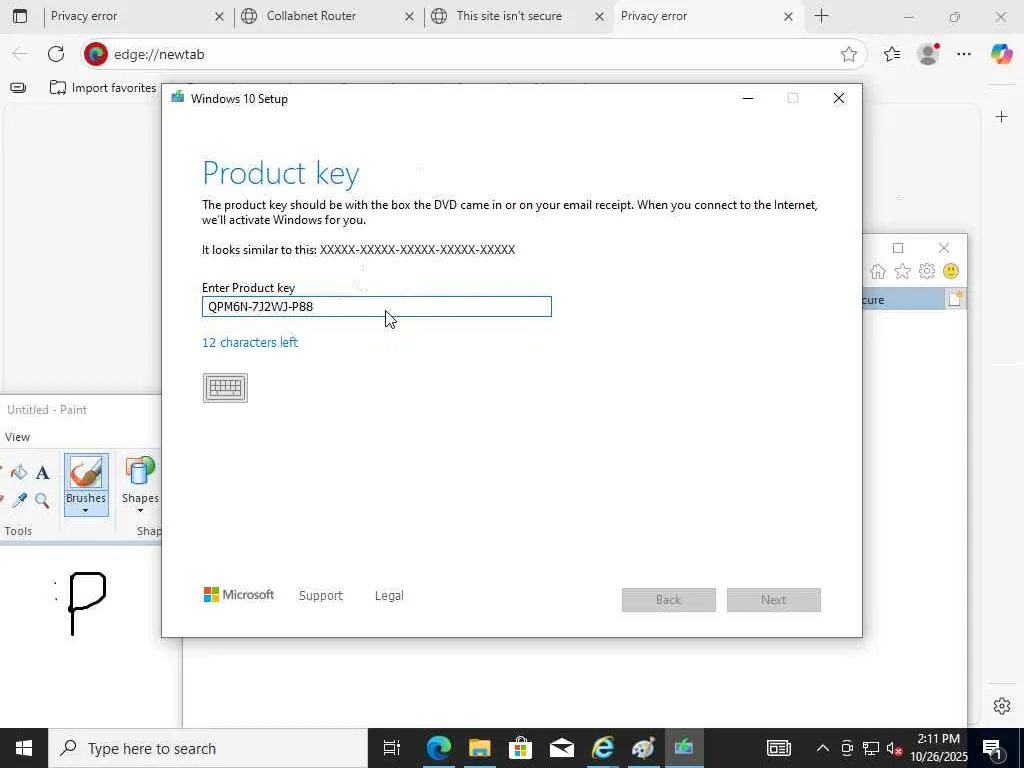Refresh the Edge page
The width and height of the screenshot is (1024, 768).
(56, 54)
